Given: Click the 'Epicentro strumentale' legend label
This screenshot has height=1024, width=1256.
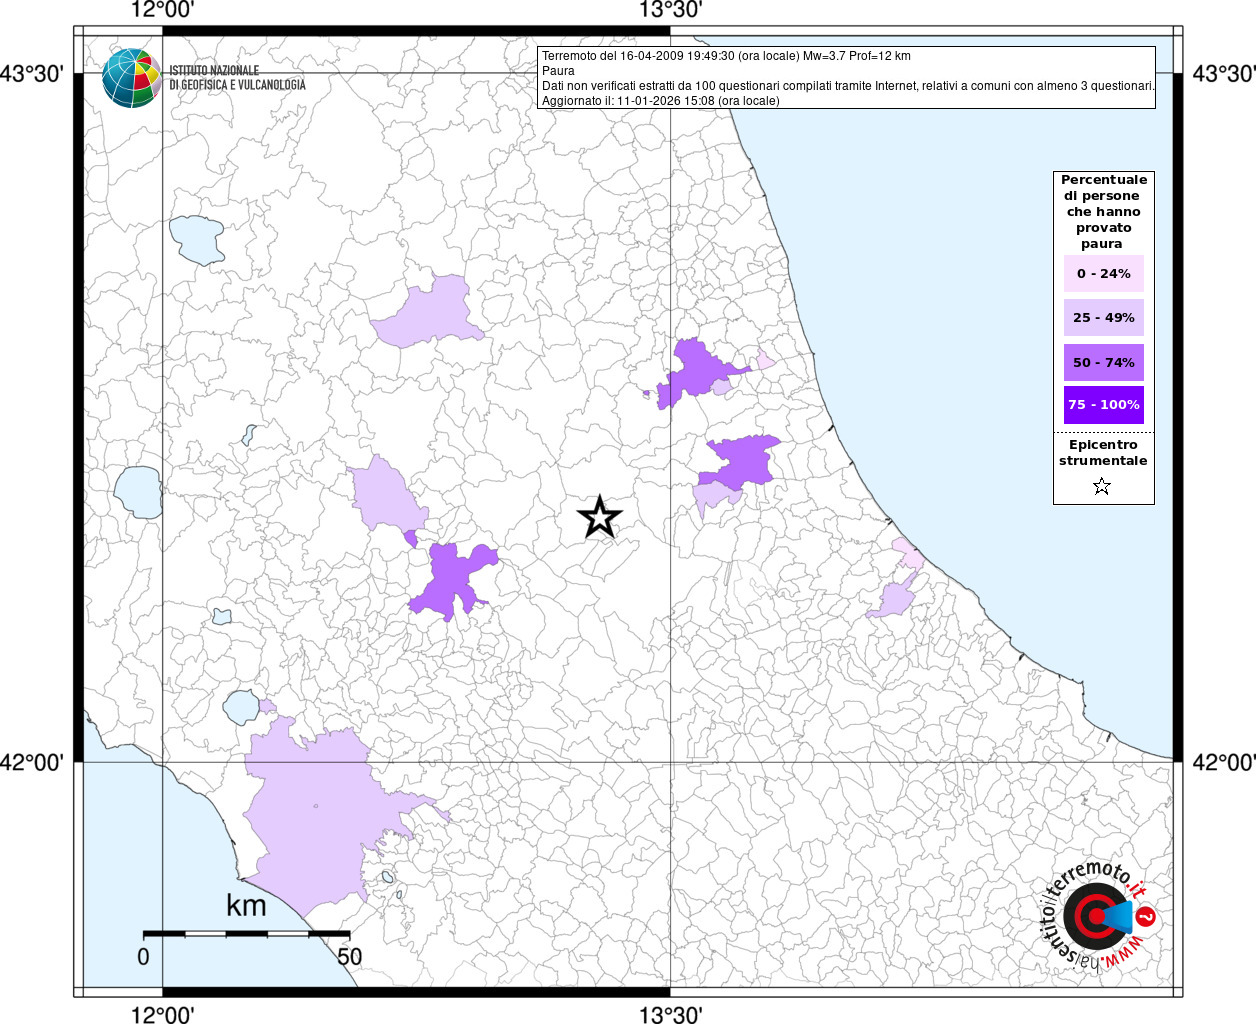Looking at the screenshot, I should pyautogui.click(x=1103, y=453).
